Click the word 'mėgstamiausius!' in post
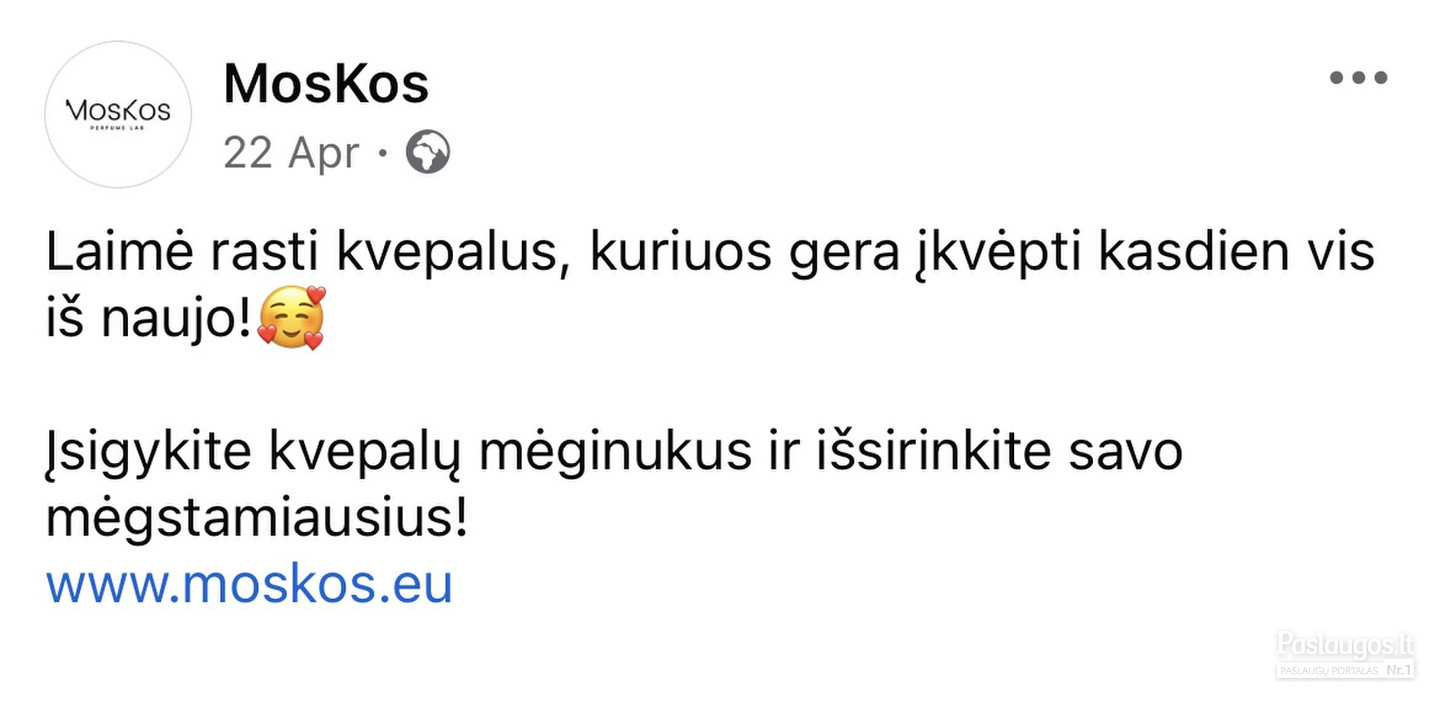Screen dimensions: 1440x702 tap(256, 519)
